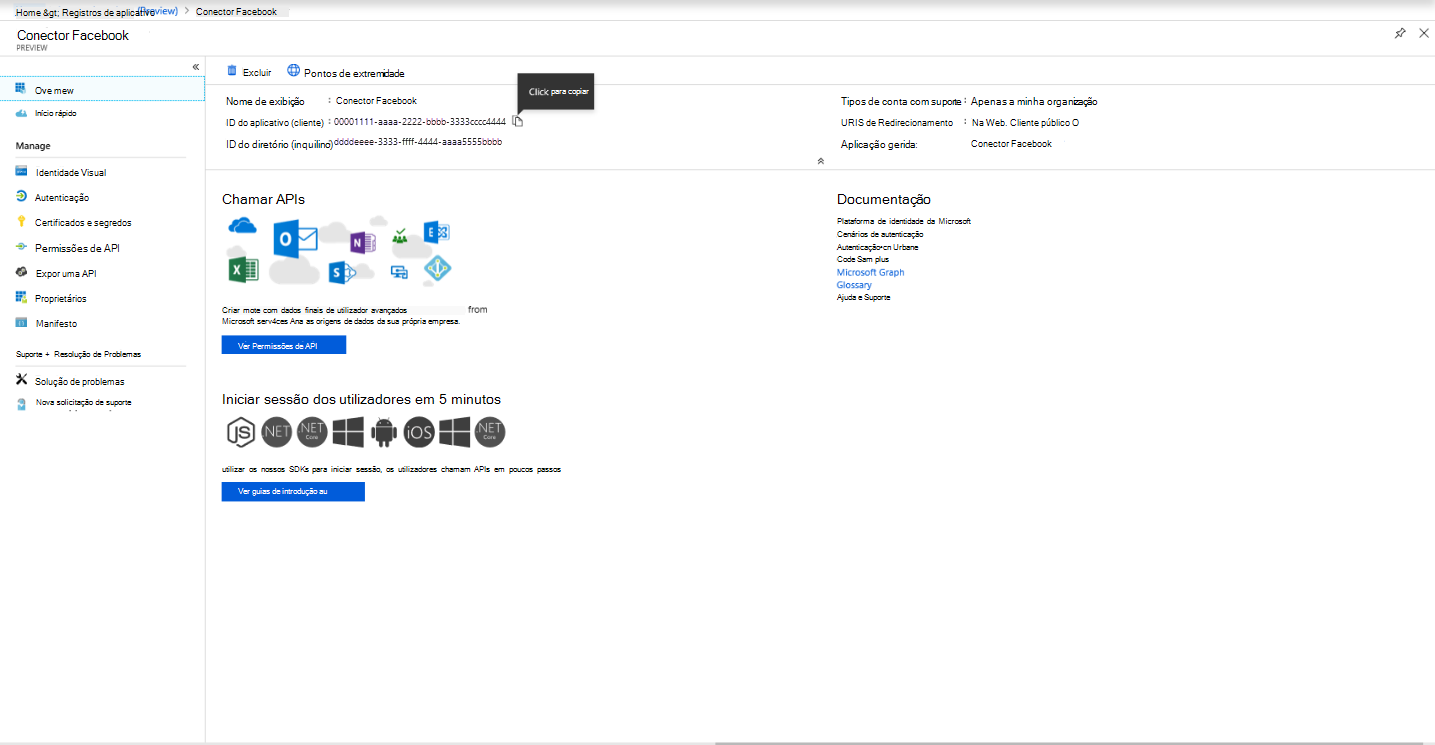Click the 'Chamar APIs' section heading
The image size is (1435, 745).
point(263,199)
